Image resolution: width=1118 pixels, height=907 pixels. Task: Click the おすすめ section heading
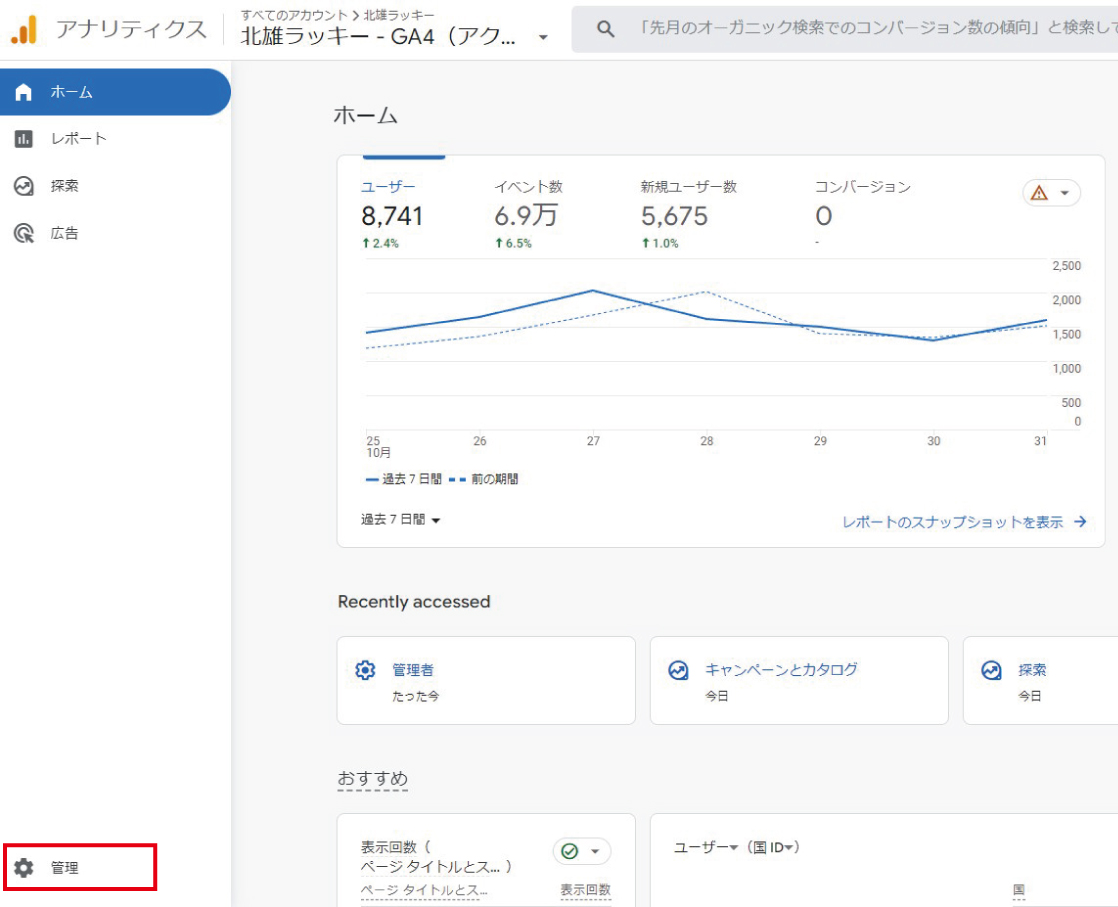point(373,778)
